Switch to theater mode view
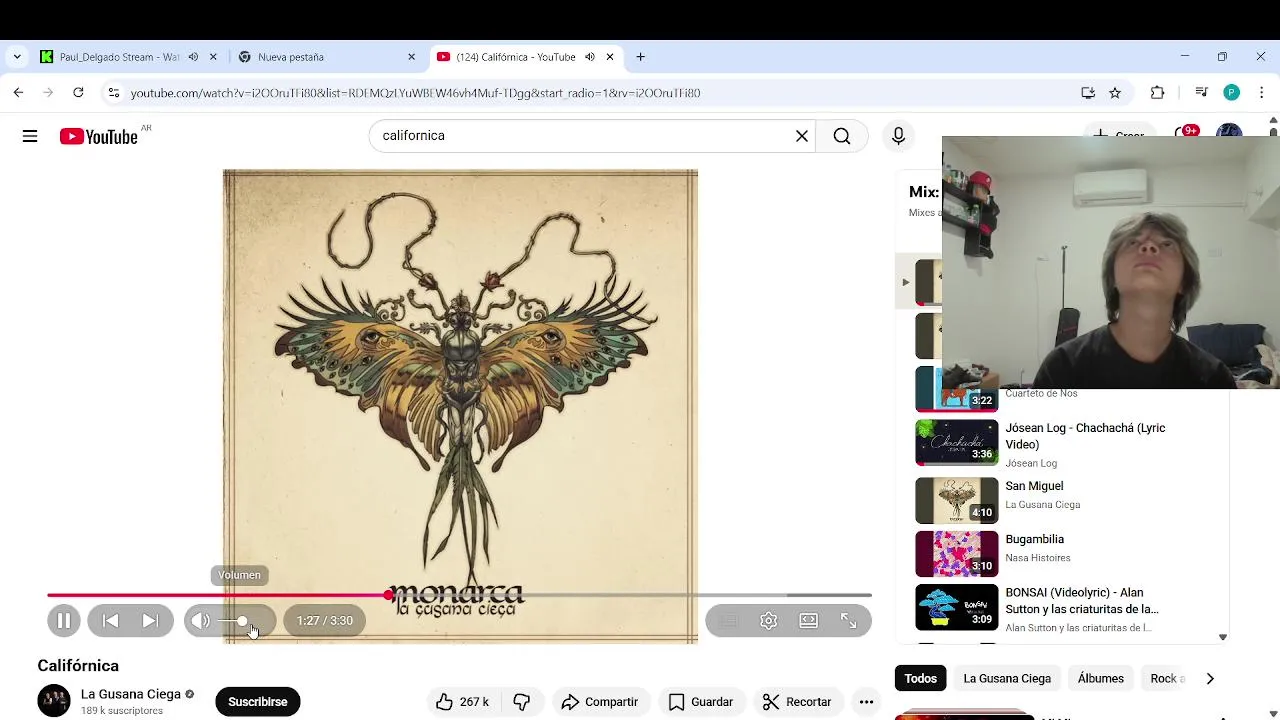The height and width of the screenshot is (720, 1280). tap(808, 621)
